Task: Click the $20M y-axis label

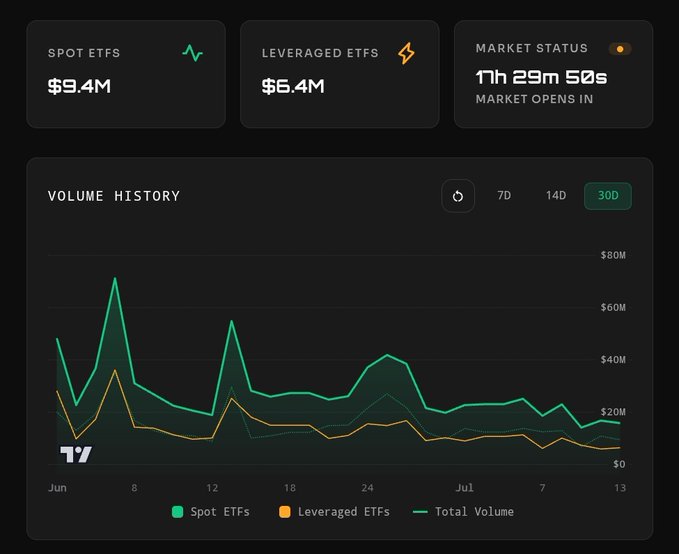Action: coord(613,412)
